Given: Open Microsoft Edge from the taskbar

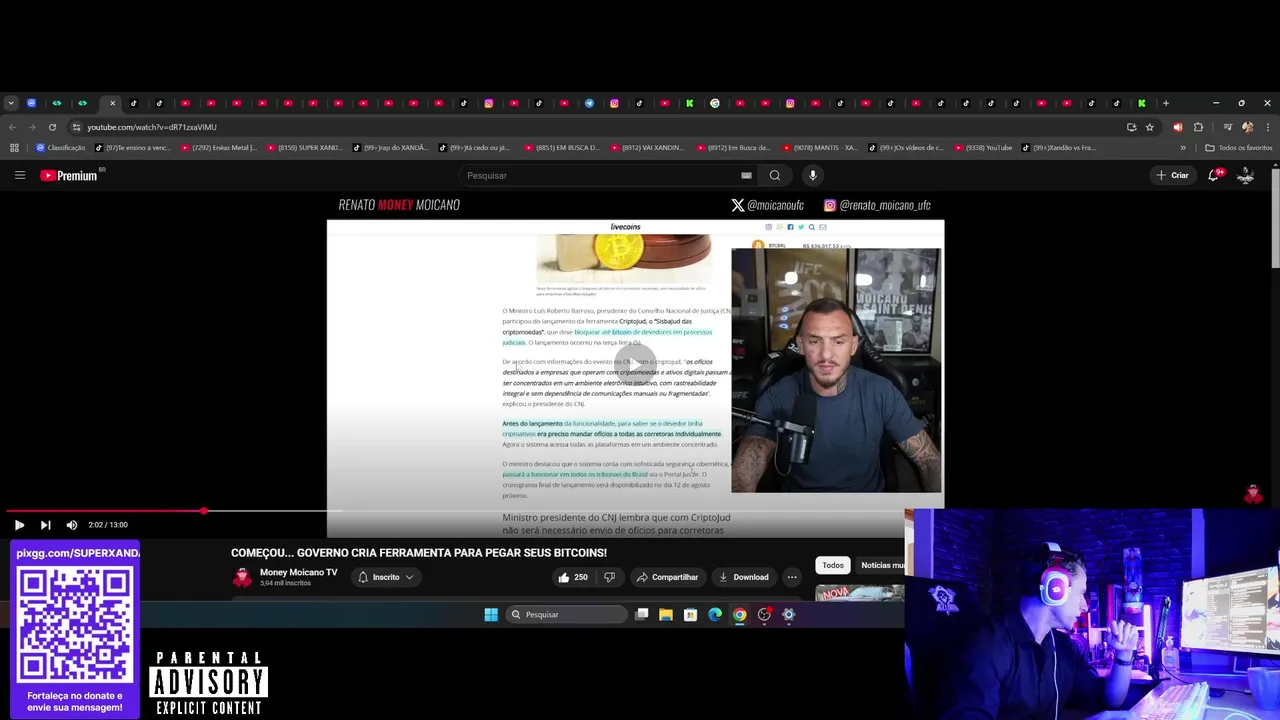Looking at the screenshot, I should coord(715,615).
